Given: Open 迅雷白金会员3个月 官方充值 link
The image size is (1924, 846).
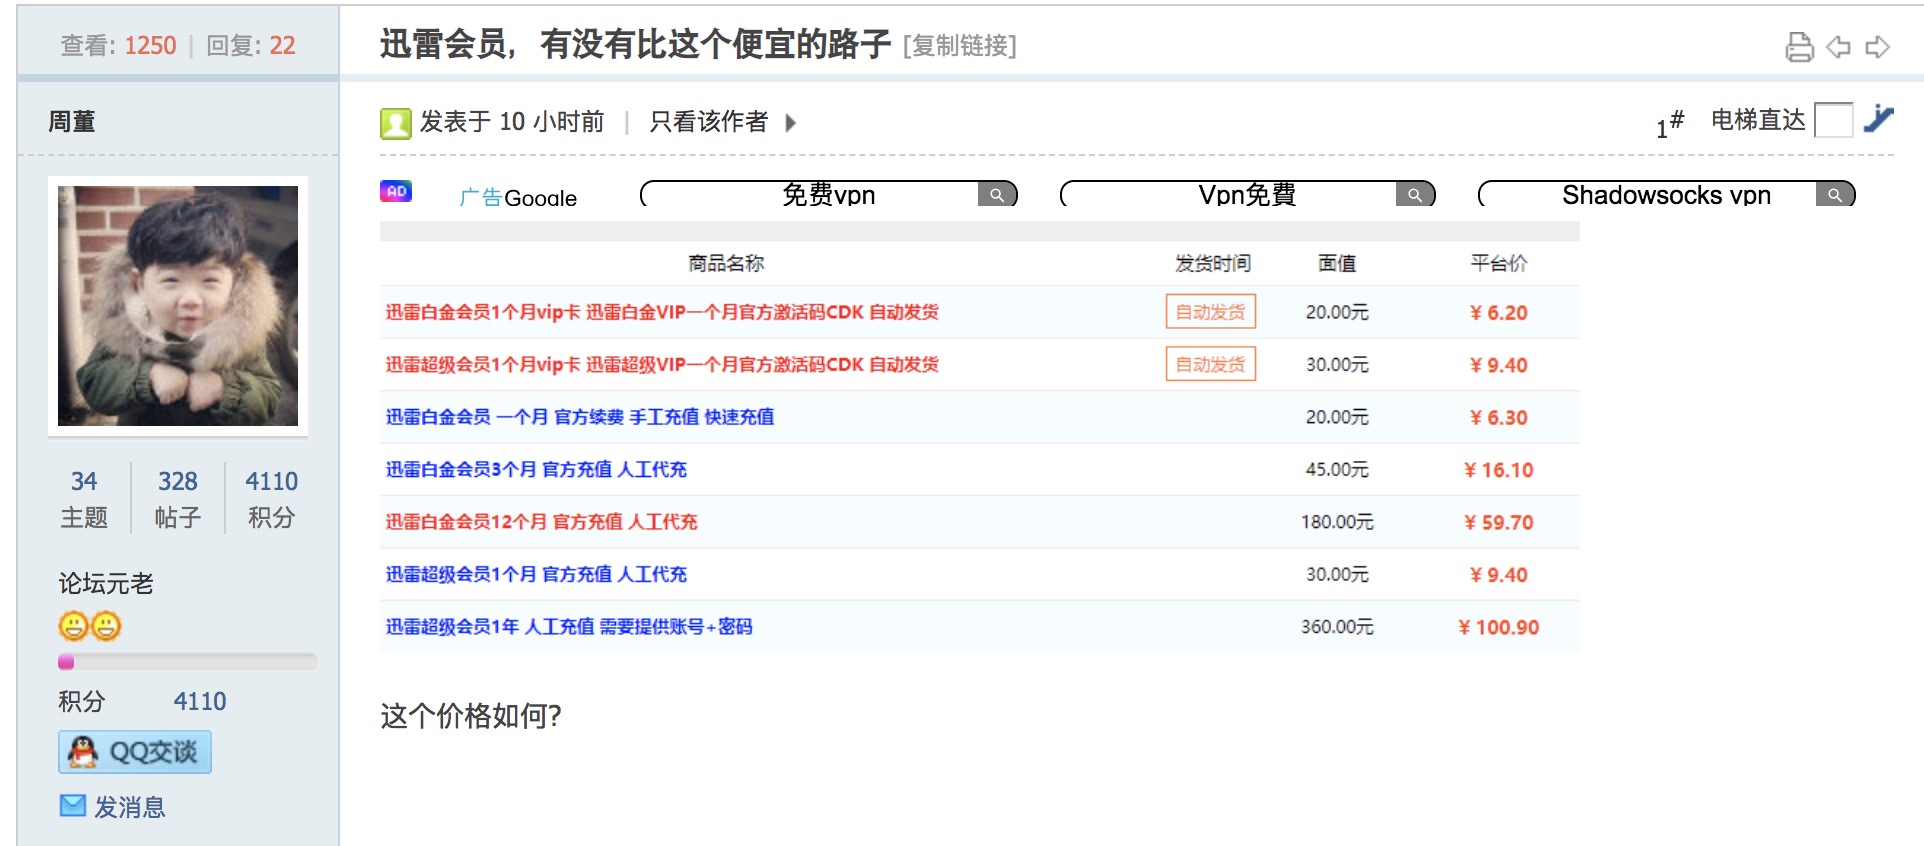Looking at the screenshot, I should [536, 469].
